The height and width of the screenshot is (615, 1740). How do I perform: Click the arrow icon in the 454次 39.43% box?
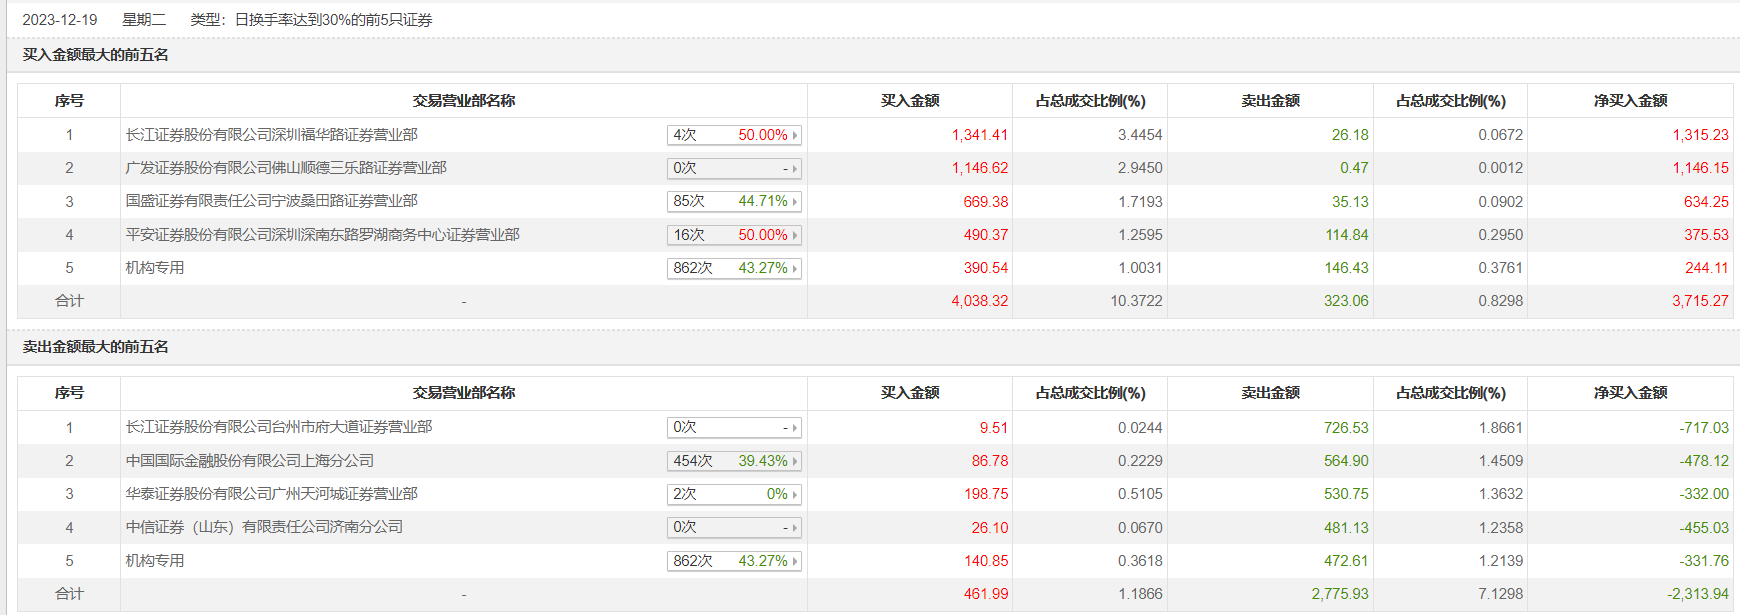[x=795, y=461]
